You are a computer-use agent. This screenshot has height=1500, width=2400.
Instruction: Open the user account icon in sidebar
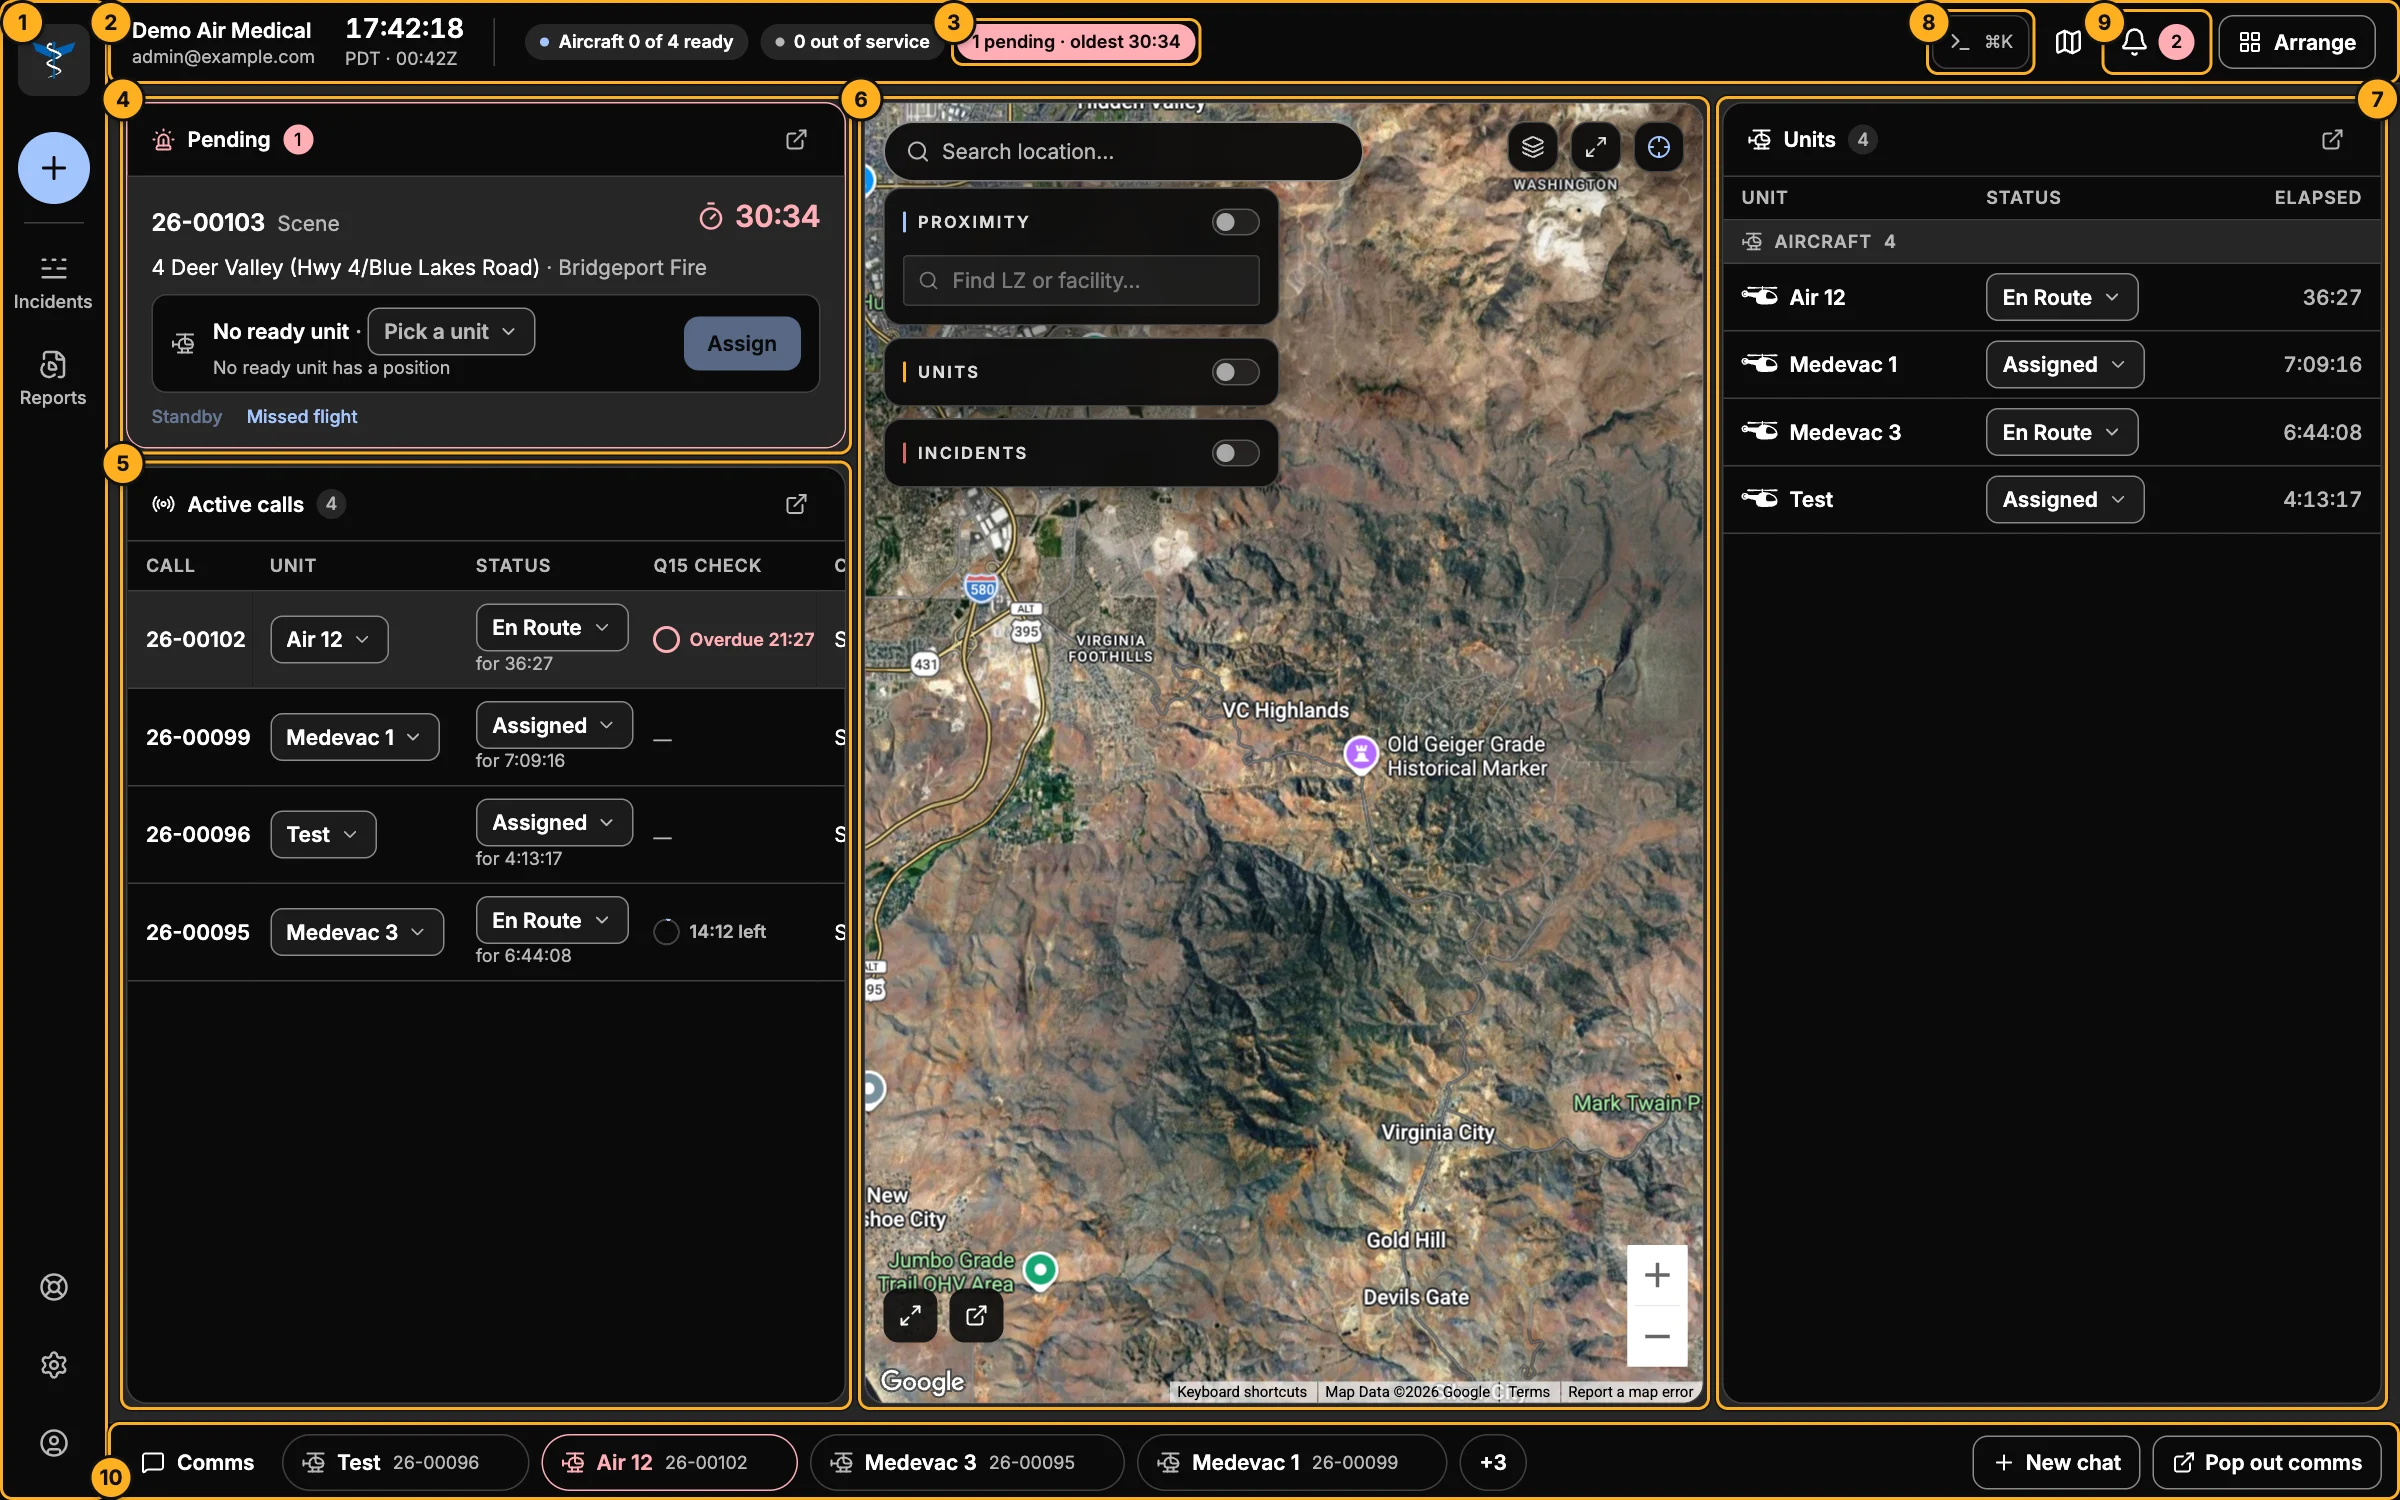coord(54,1443)
